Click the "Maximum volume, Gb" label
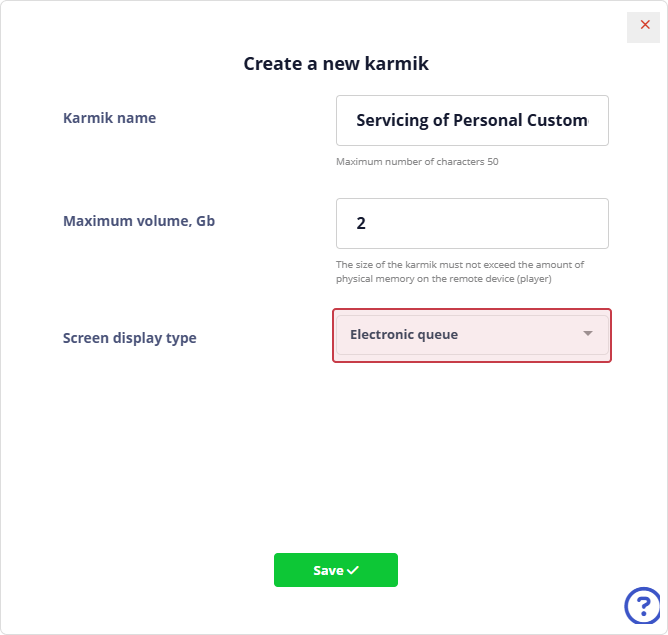Screen dimensions: 668x635 pyautogui.click(x=139, y=221)
